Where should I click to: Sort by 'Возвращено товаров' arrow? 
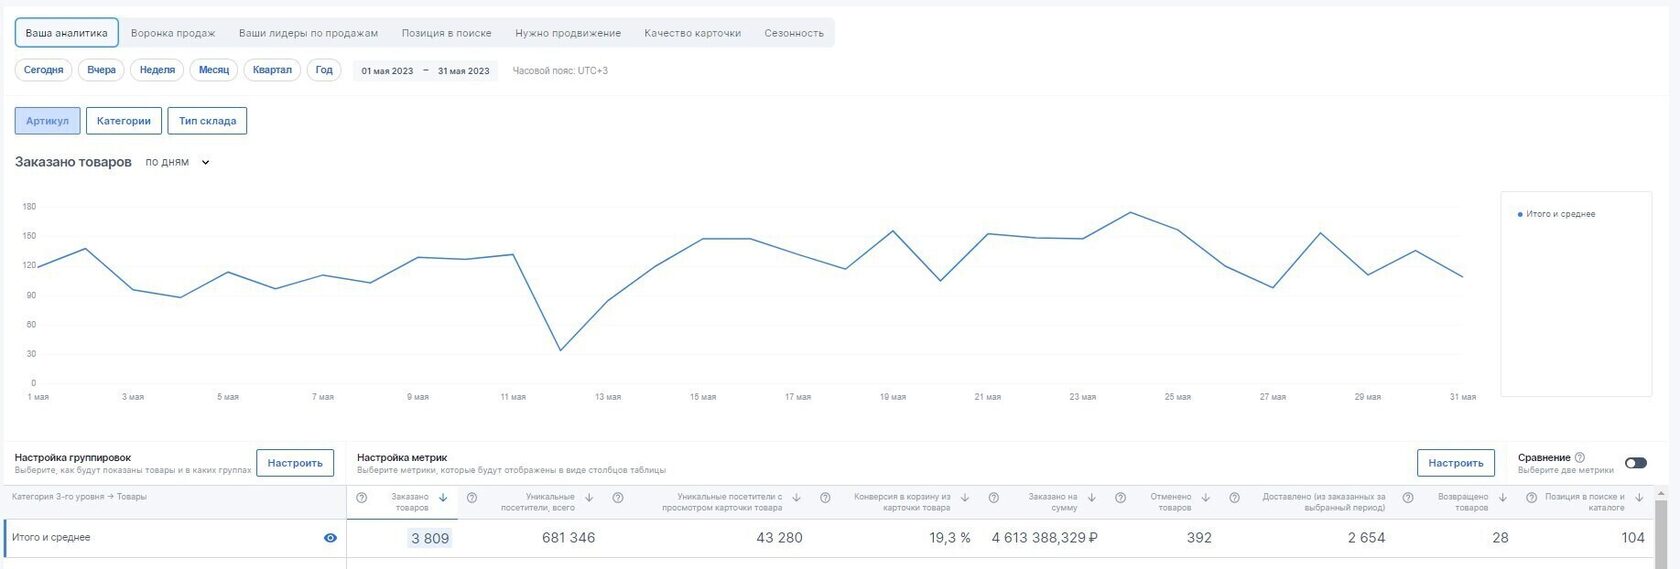[x=1503, y=497]
